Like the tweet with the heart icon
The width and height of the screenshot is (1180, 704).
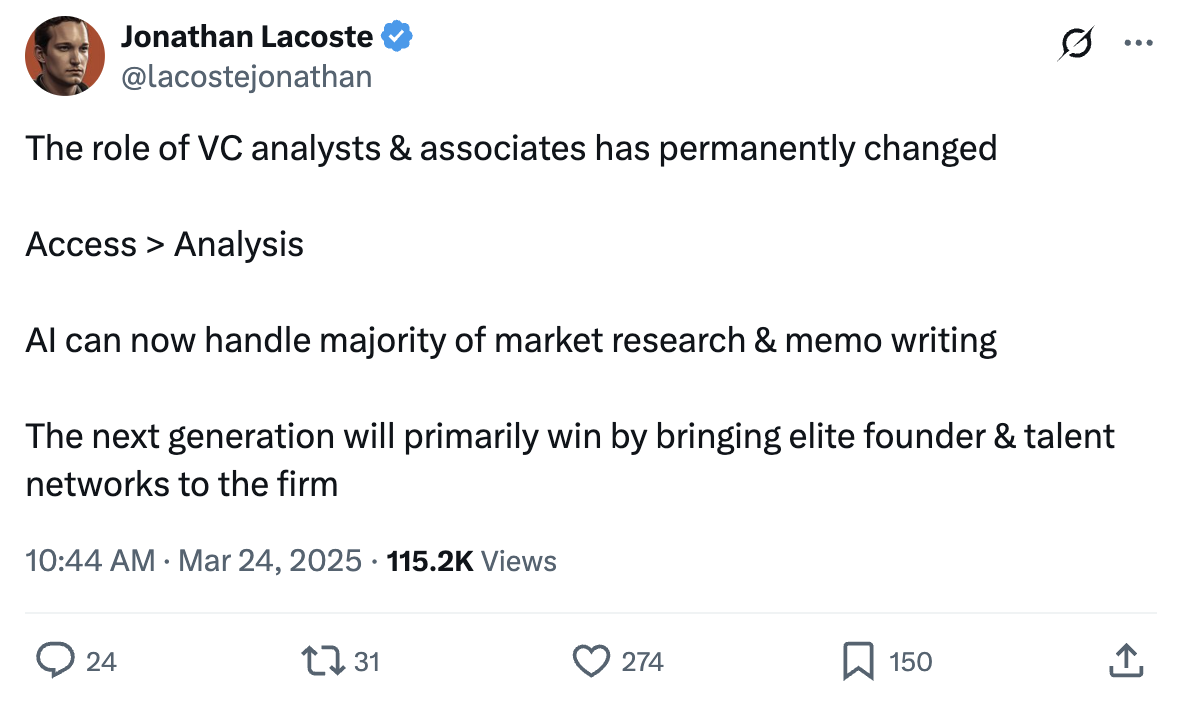tap(590, 660)
